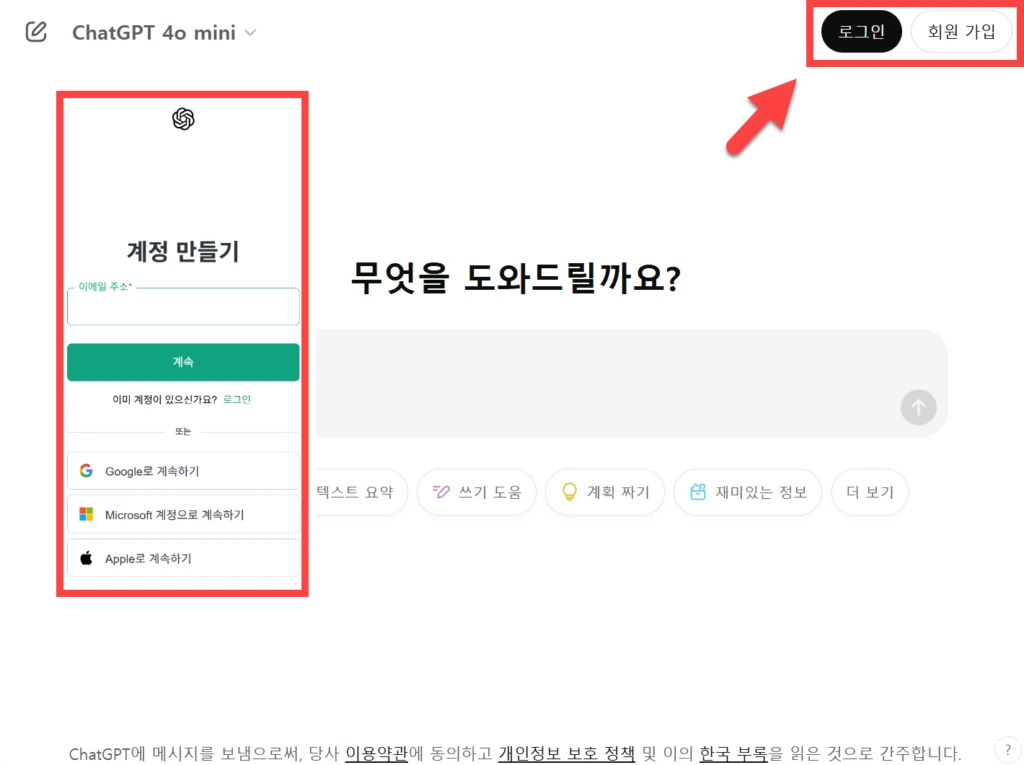The image size is (1024, 765).
Task: Choose Google로 계속하기
Action: click(x=184, y=471)
